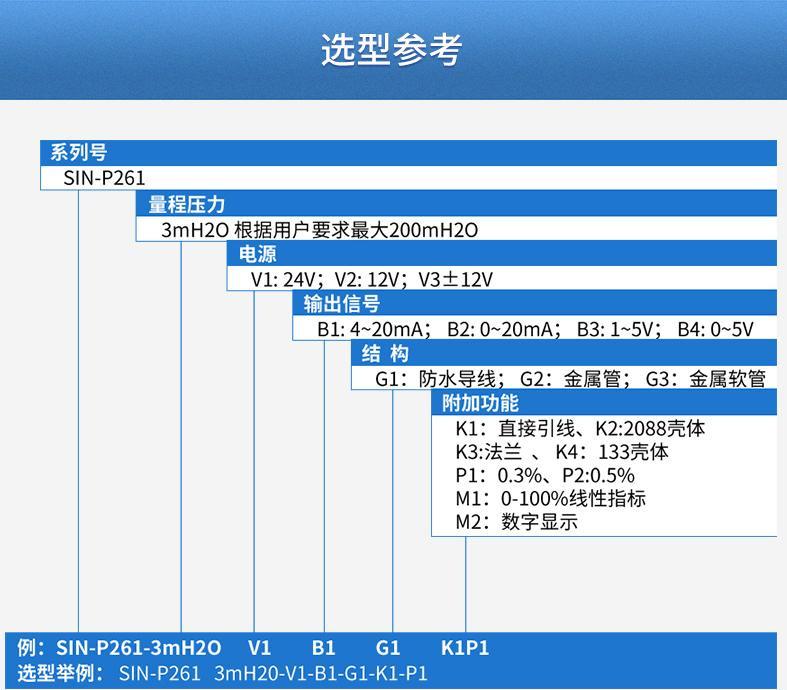Select the 电源 header label
This screenshot has height=690, width=787.
(x=257, y=254)
